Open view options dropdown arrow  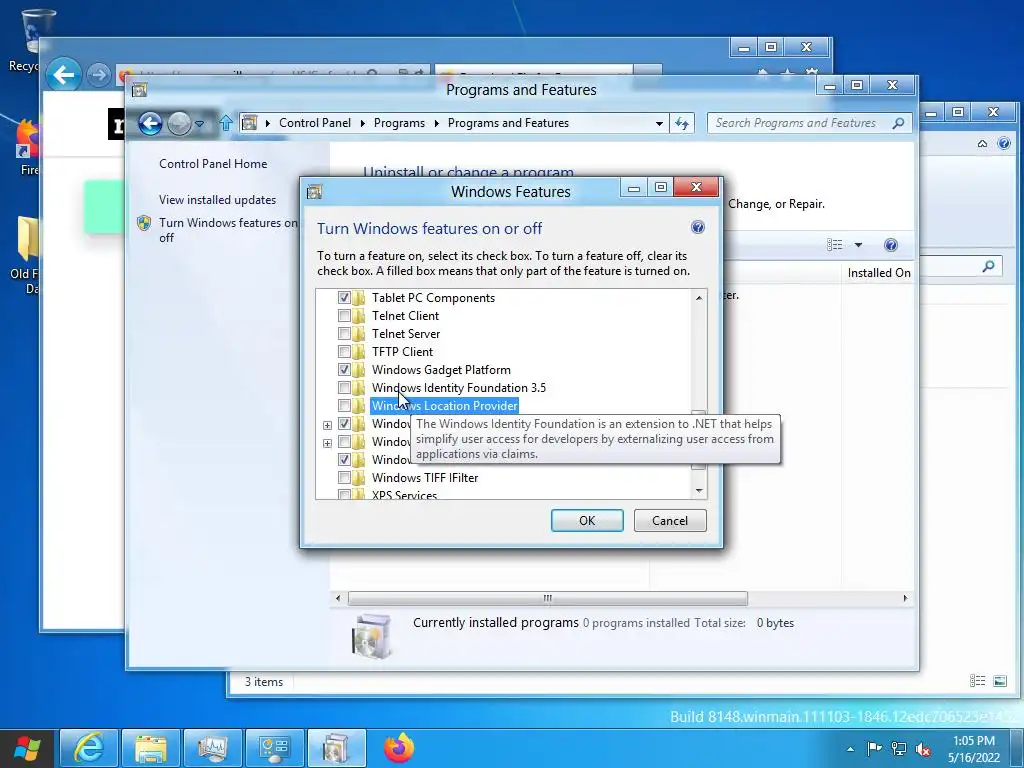[858, 245]
